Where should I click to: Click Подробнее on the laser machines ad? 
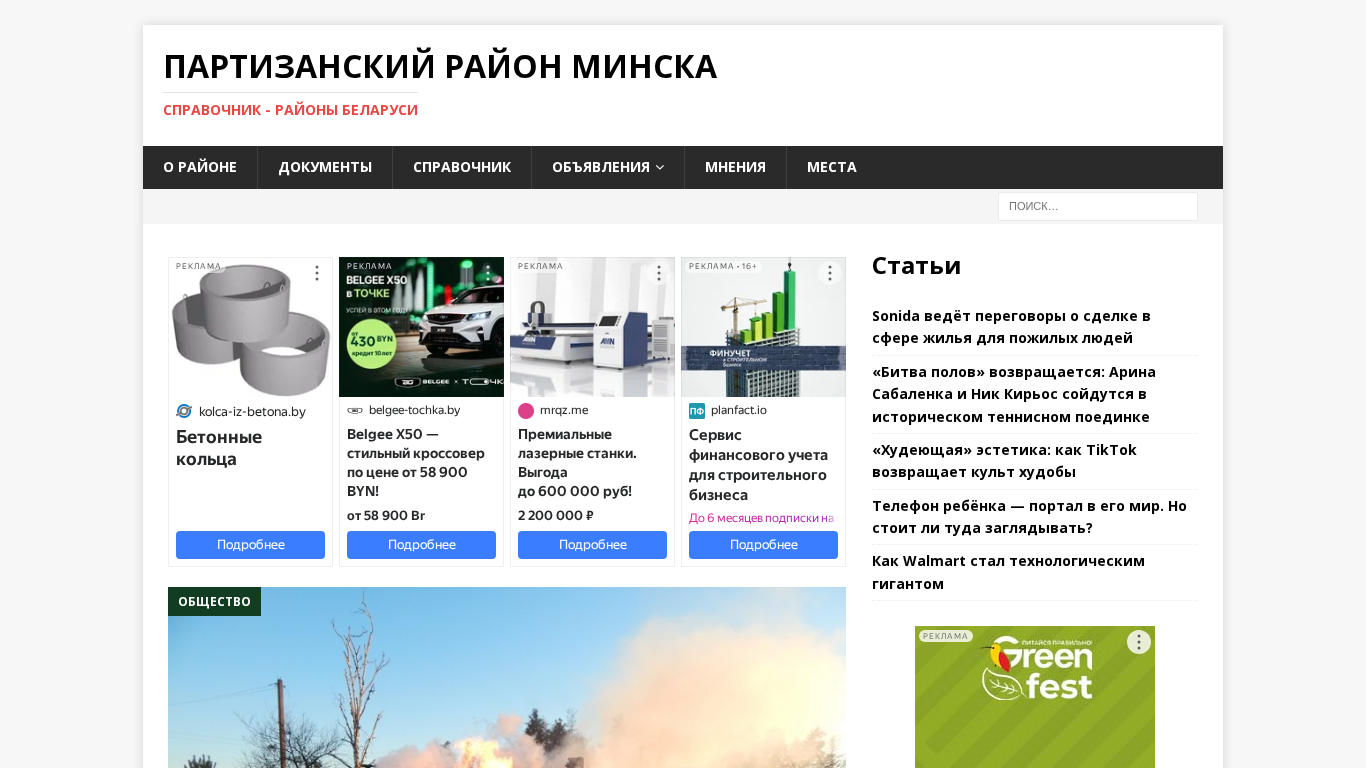click(592, 545)
